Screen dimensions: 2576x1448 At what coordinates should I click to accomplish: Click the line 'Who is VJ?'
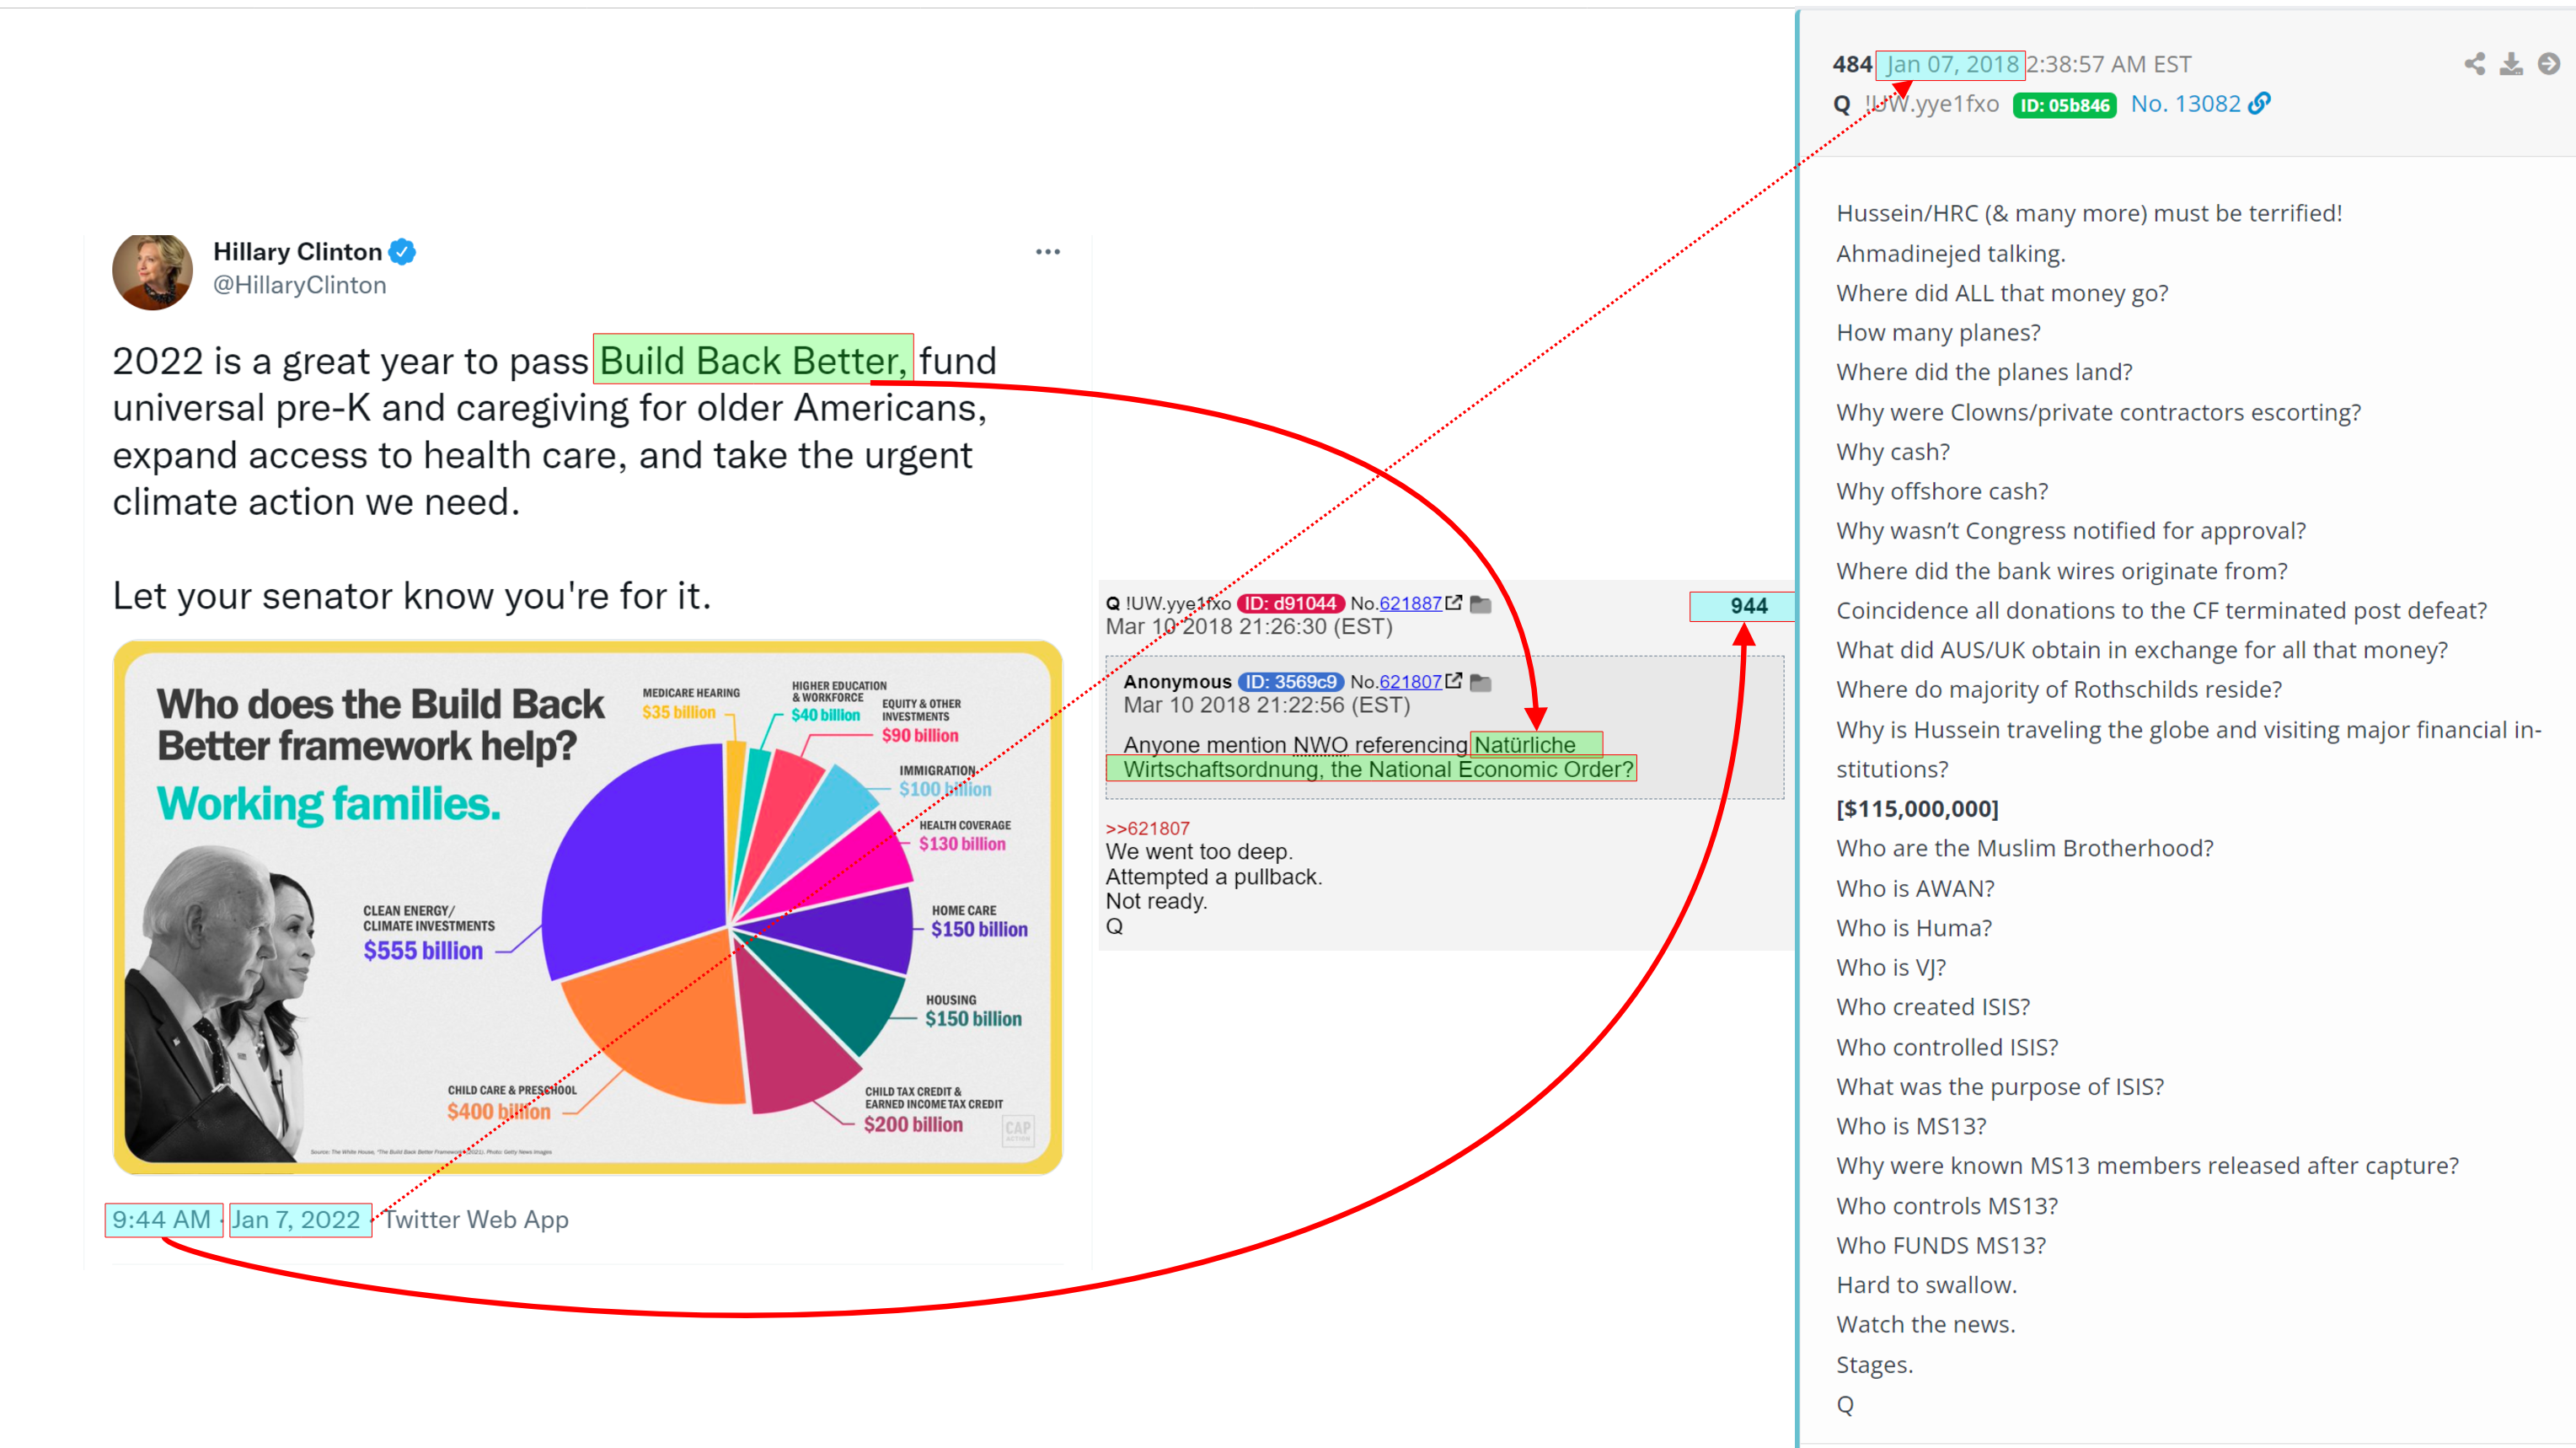[1891, 967]
